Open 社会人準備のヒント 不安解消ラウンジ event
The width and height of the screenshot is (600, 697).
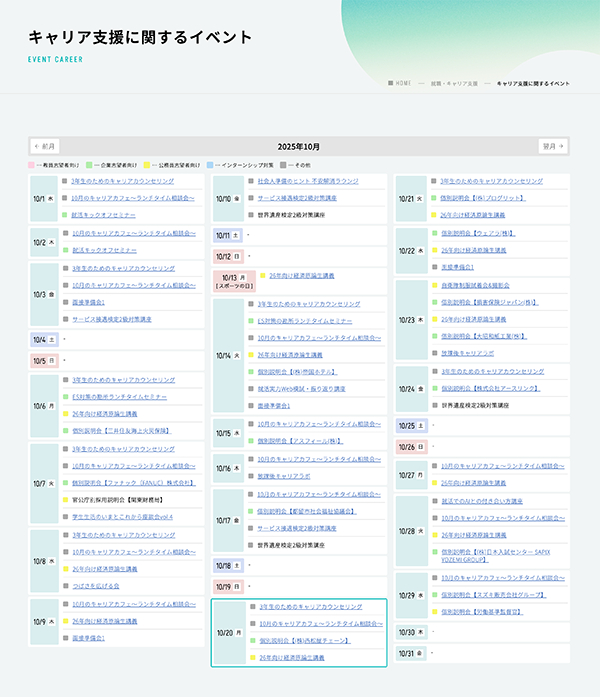tap(307, 182)
